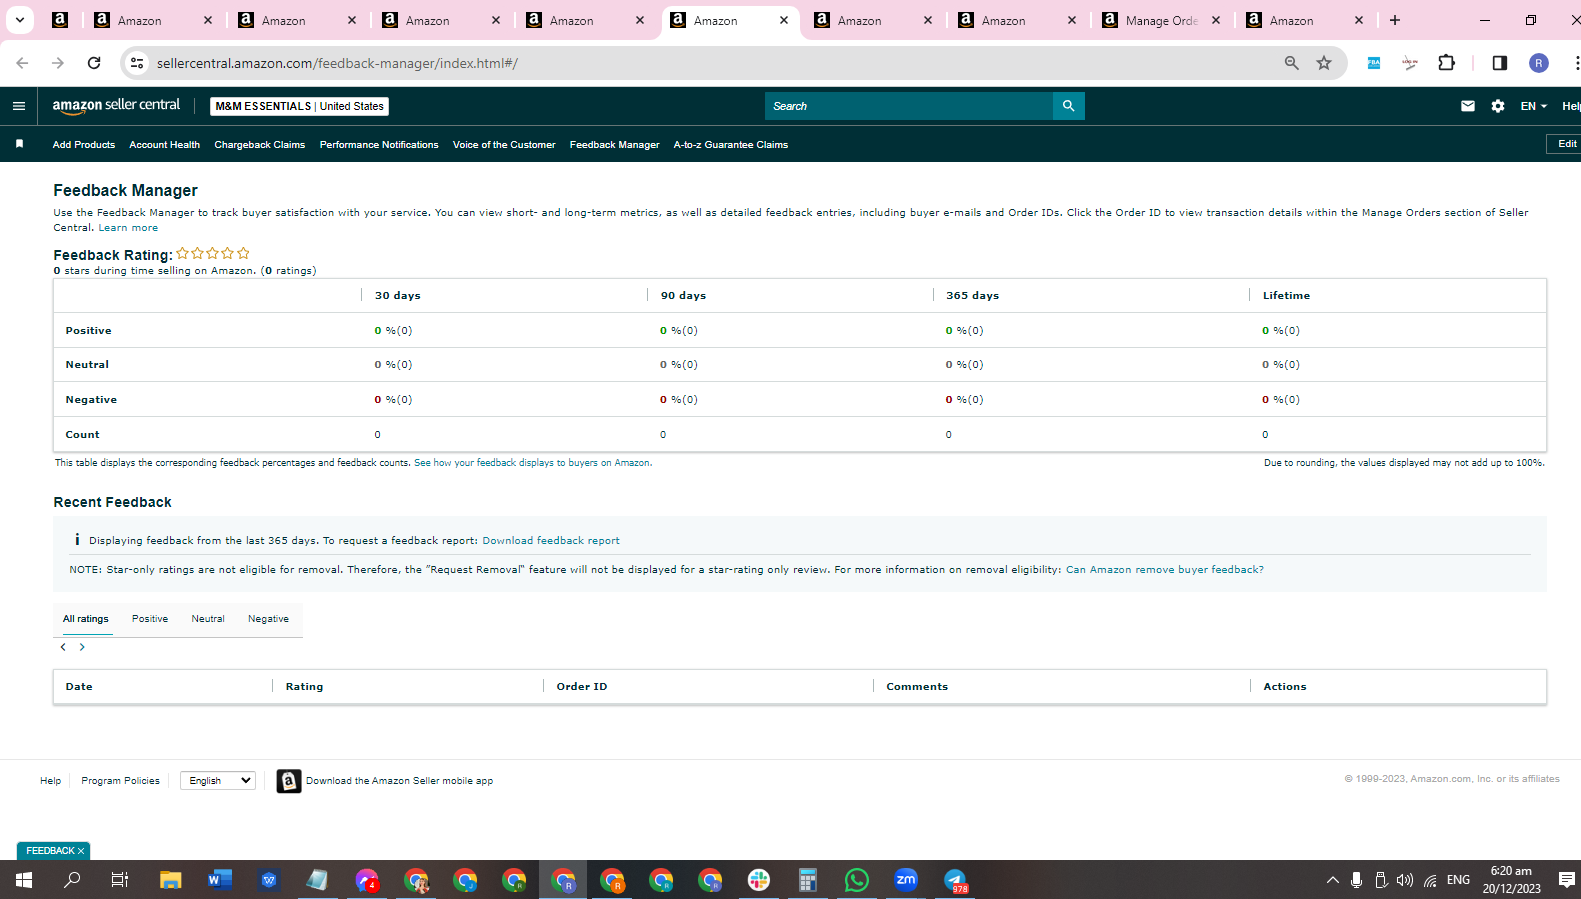Open Feedback Manager menu item
1581x899 pixels.
pyautogui.click(x=615, y=145)
